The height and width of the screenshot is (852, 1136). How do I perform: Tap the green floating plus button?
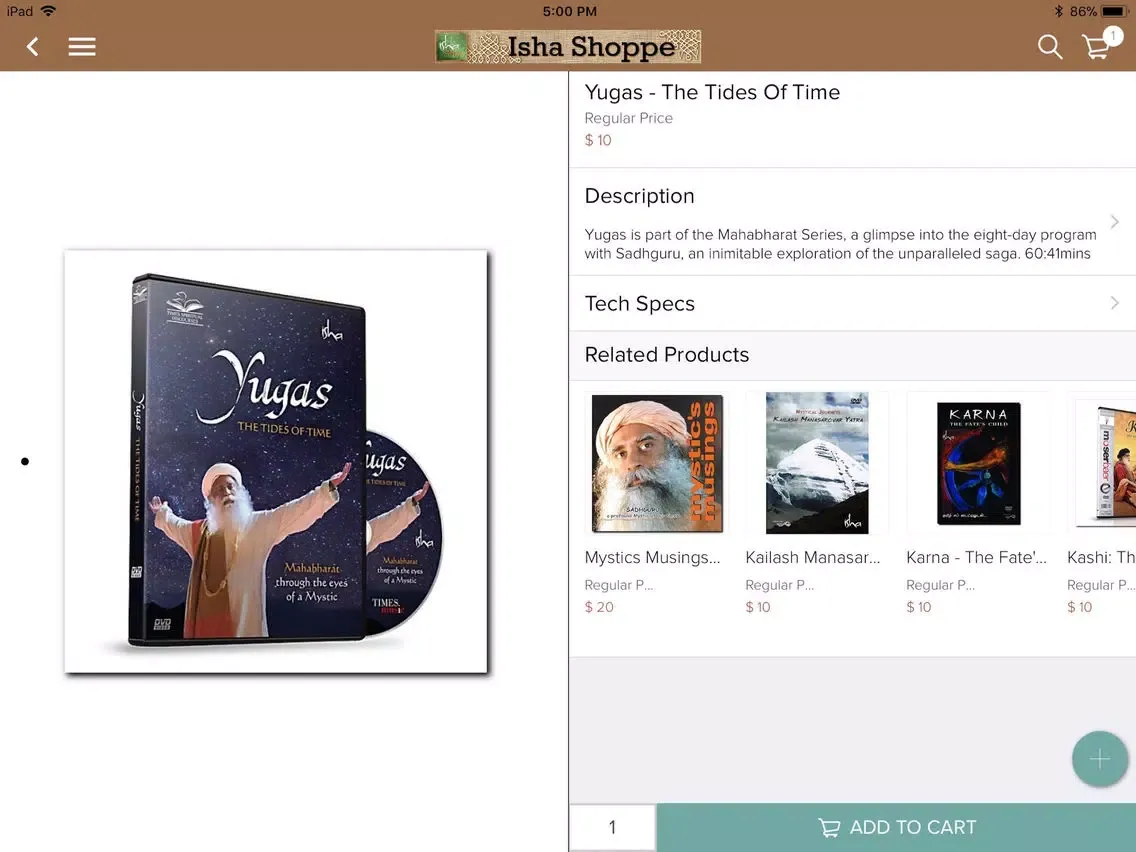pos(1100,759)
